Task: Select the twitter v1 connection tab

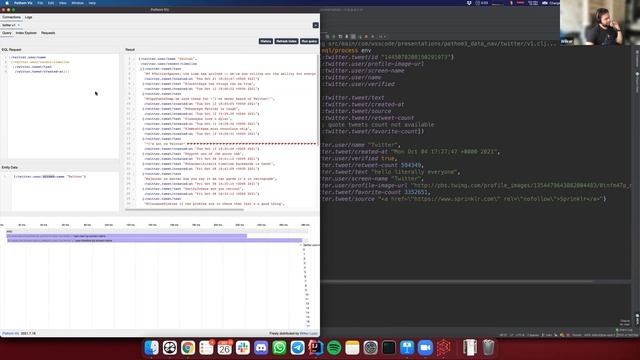Action: point(9,25)
